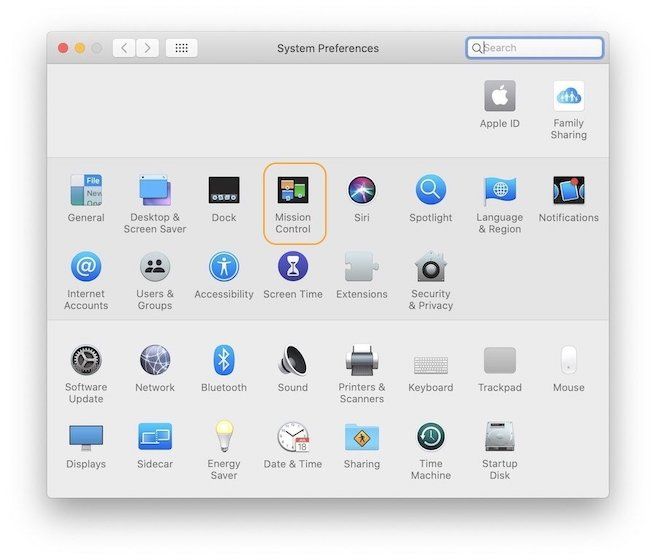Open the Mission Control preference pane
Viewport: 656px width, 560px height.
coord(293,191)
